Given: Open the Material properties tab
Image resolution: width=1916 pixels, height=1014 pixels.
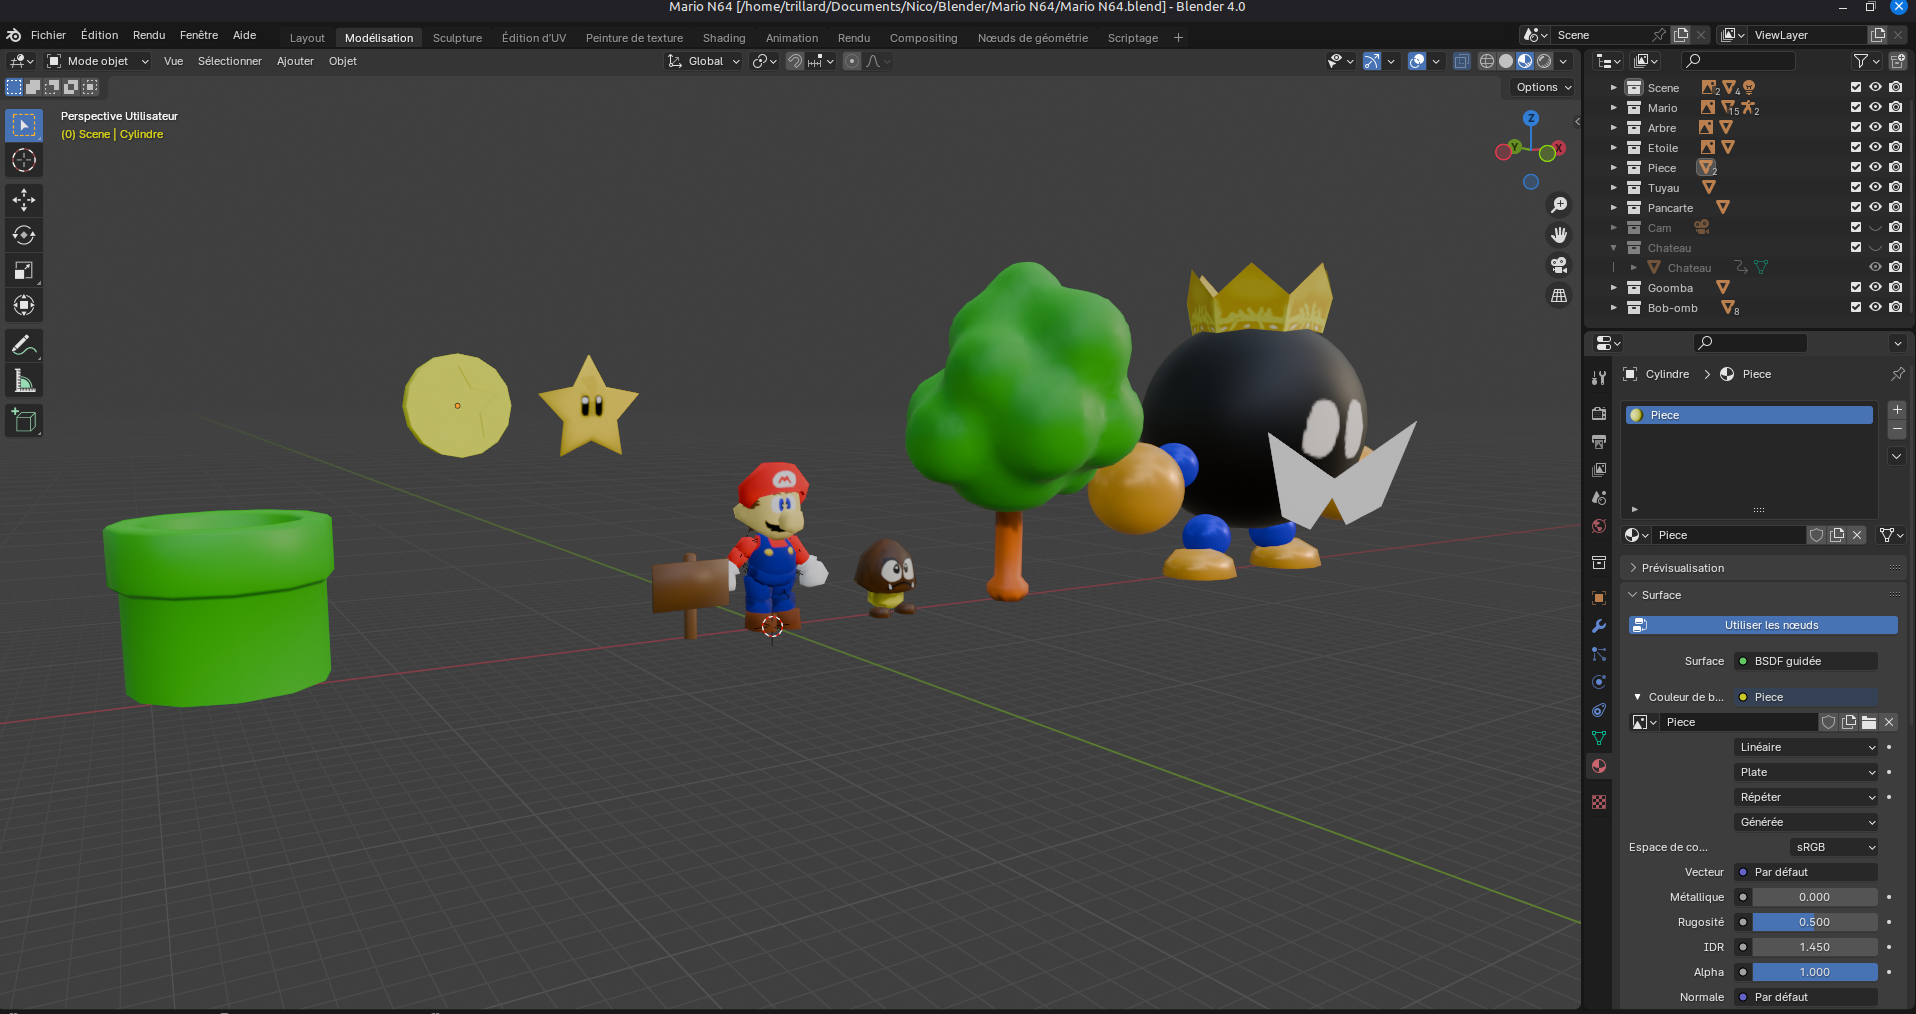Looking at the screenshot, I should pyautogui.click(x=1599, y=766).
